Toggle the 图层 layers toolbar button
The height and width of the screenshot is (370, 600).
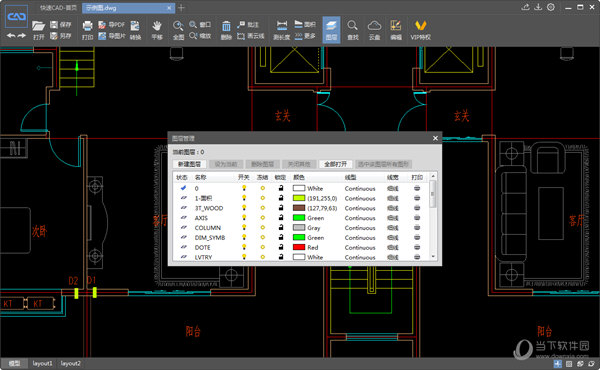click(x=331, y=30)
